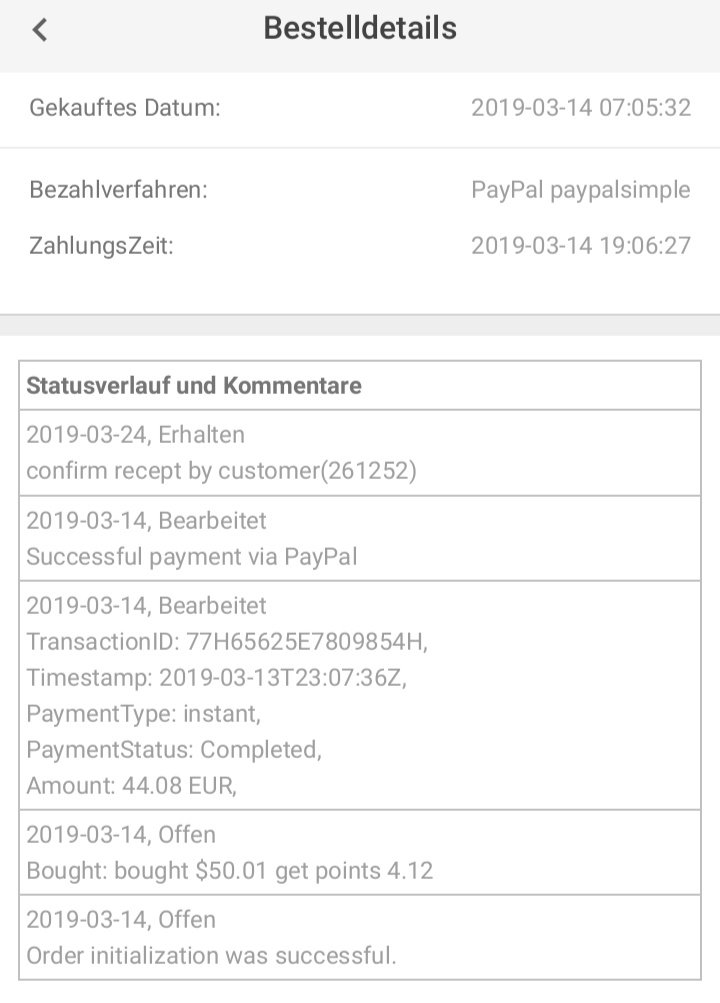Select the ZahlungsZeit label

tap(101, 246)
